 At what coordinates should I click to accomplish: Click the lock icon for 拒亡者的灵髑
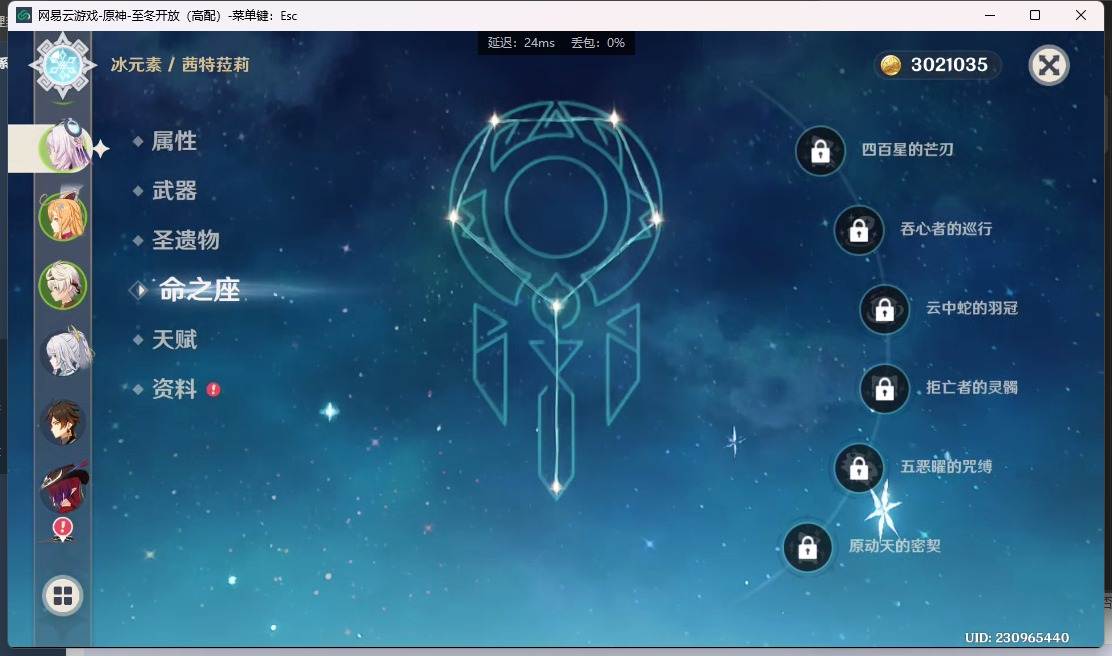884,389
